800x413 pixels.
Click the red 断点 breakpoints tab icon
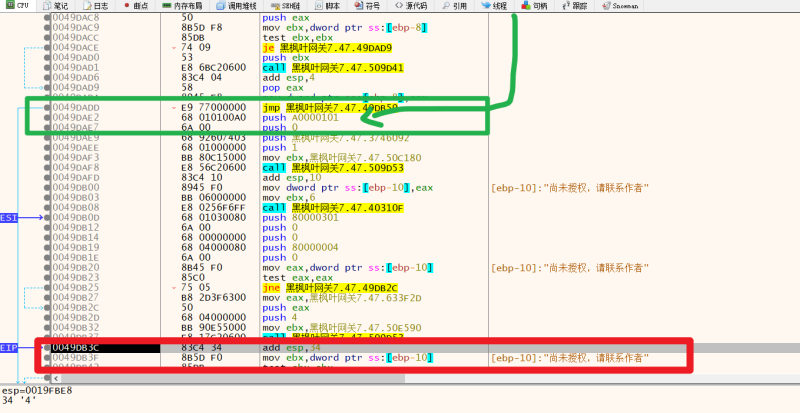pyautogui.click(x=125, y=5)
